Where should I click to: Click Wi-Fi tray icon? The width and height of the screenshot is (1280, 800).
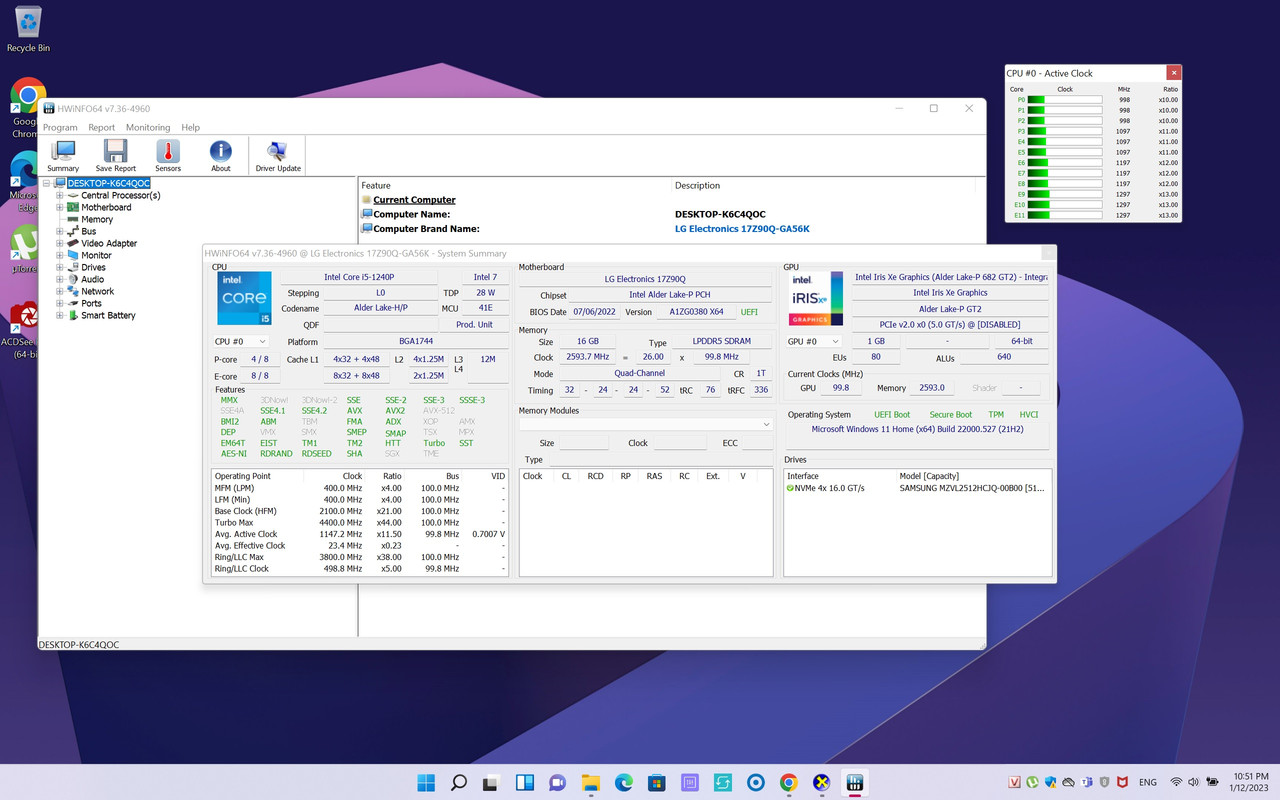[1176, 782]
